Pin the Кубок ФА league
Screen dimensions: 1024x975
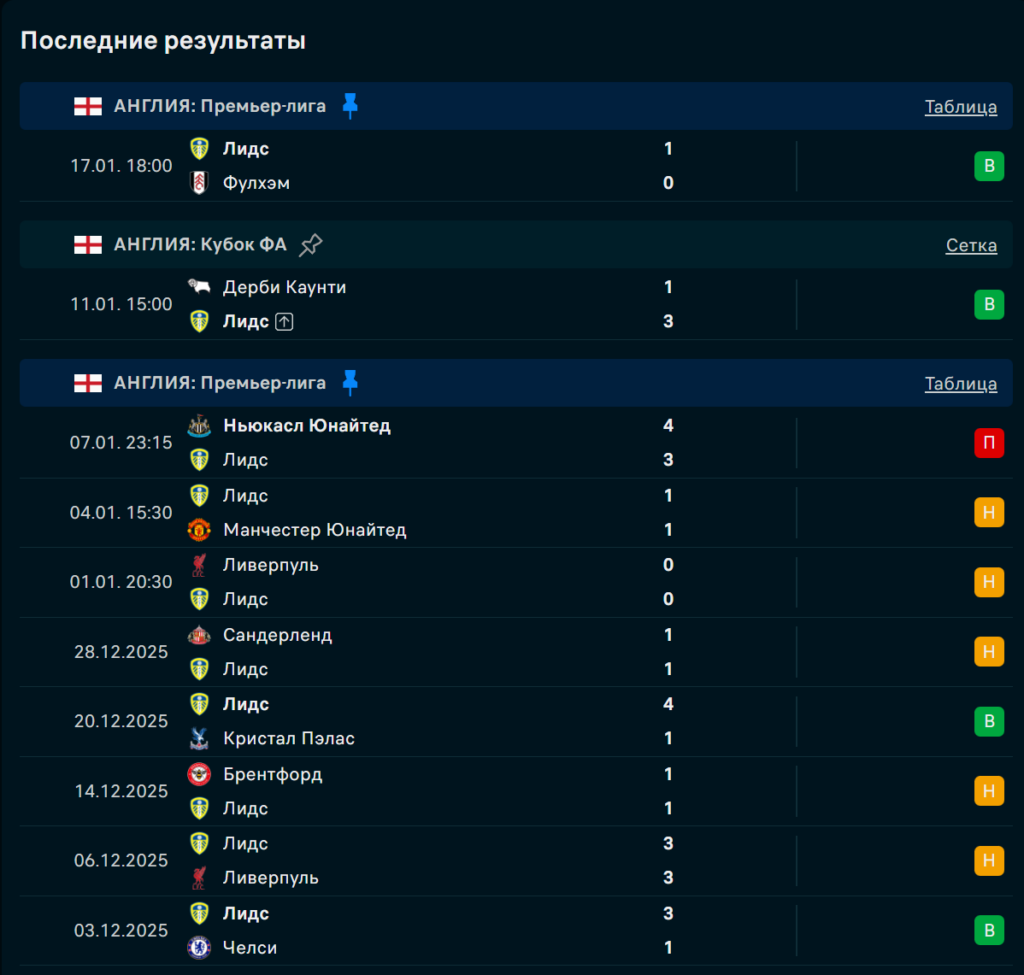[311, 244]
